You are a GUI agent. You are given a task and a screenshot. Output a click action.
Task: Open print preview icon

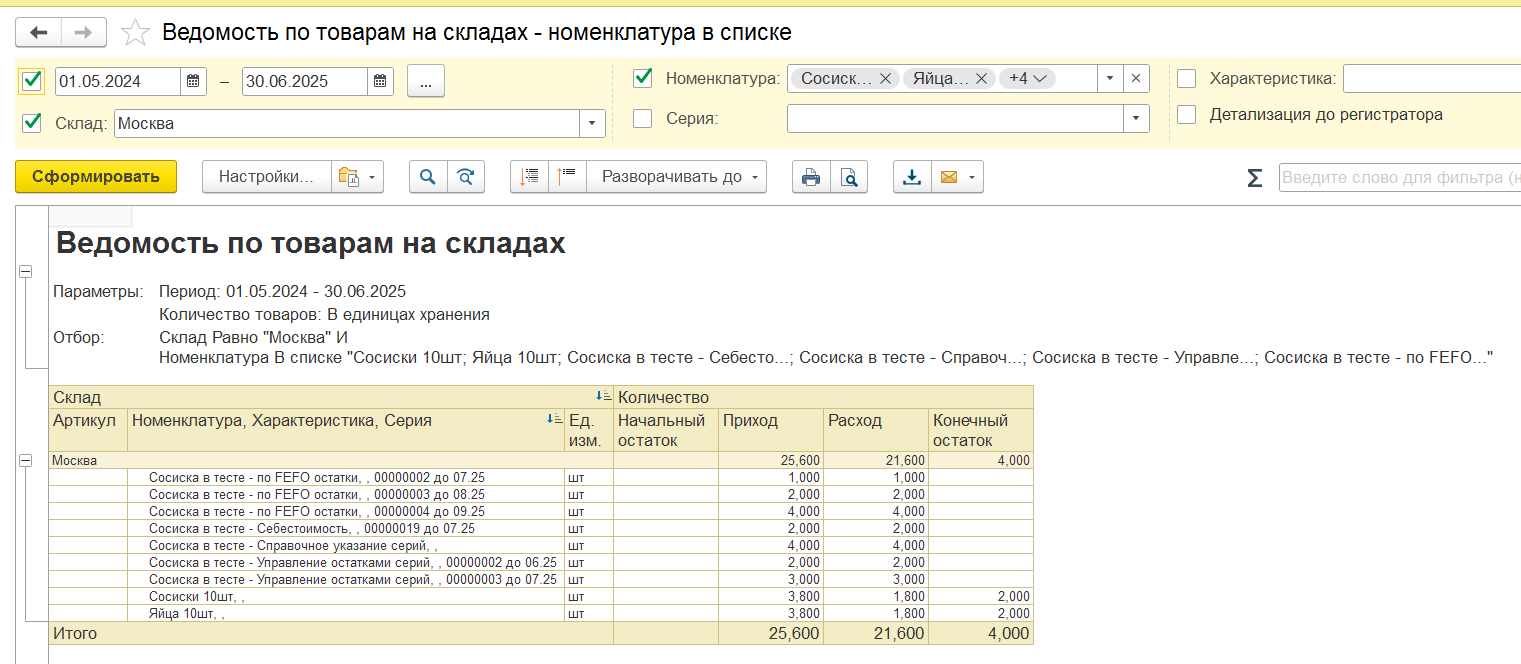click(848, 177)
